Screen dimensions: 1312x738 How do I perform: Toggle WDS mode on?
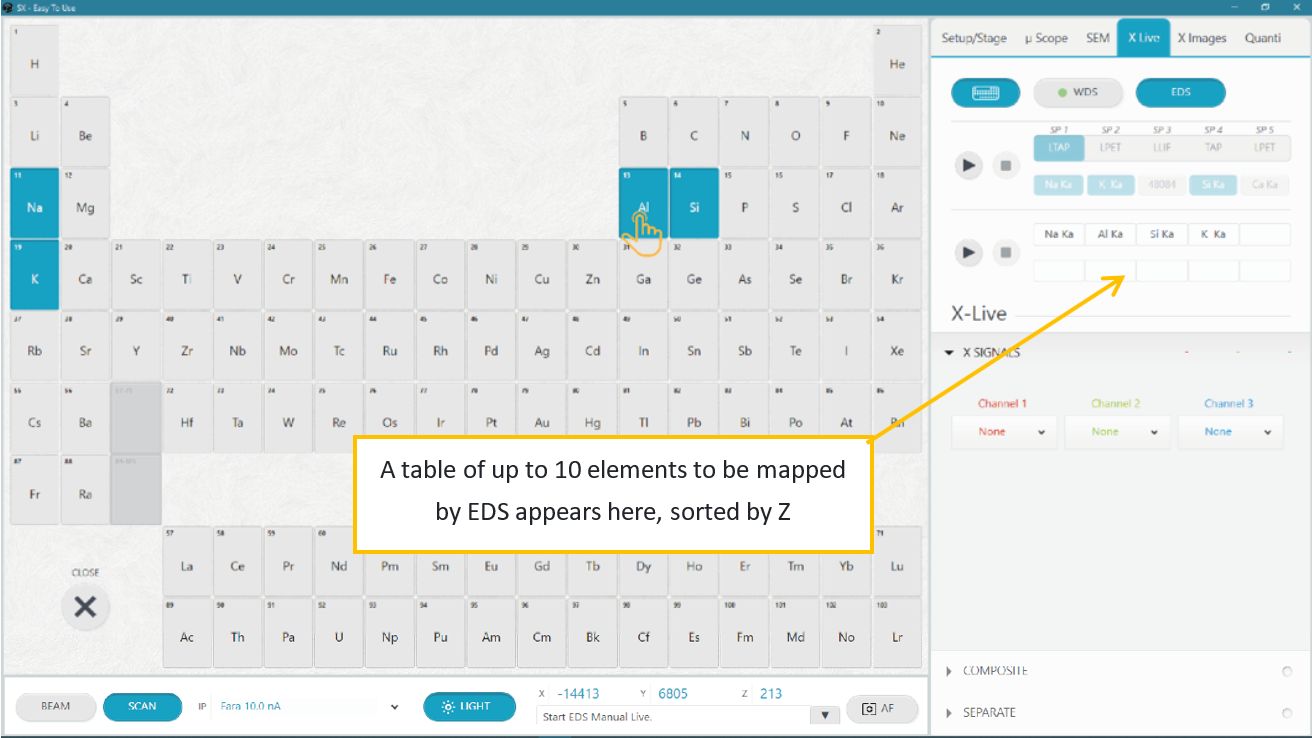(x=1078, y=93)
